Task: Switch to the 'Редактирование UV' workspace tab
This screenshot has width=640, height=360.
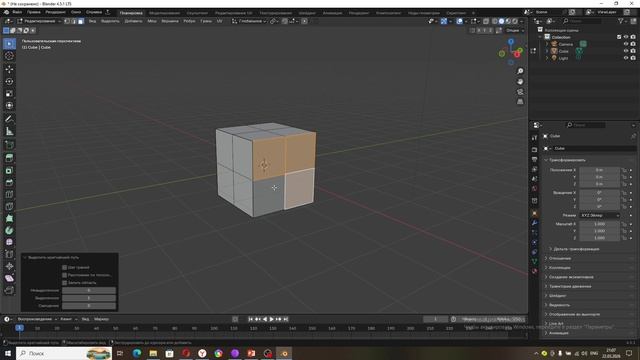Action: click(233, 13)
